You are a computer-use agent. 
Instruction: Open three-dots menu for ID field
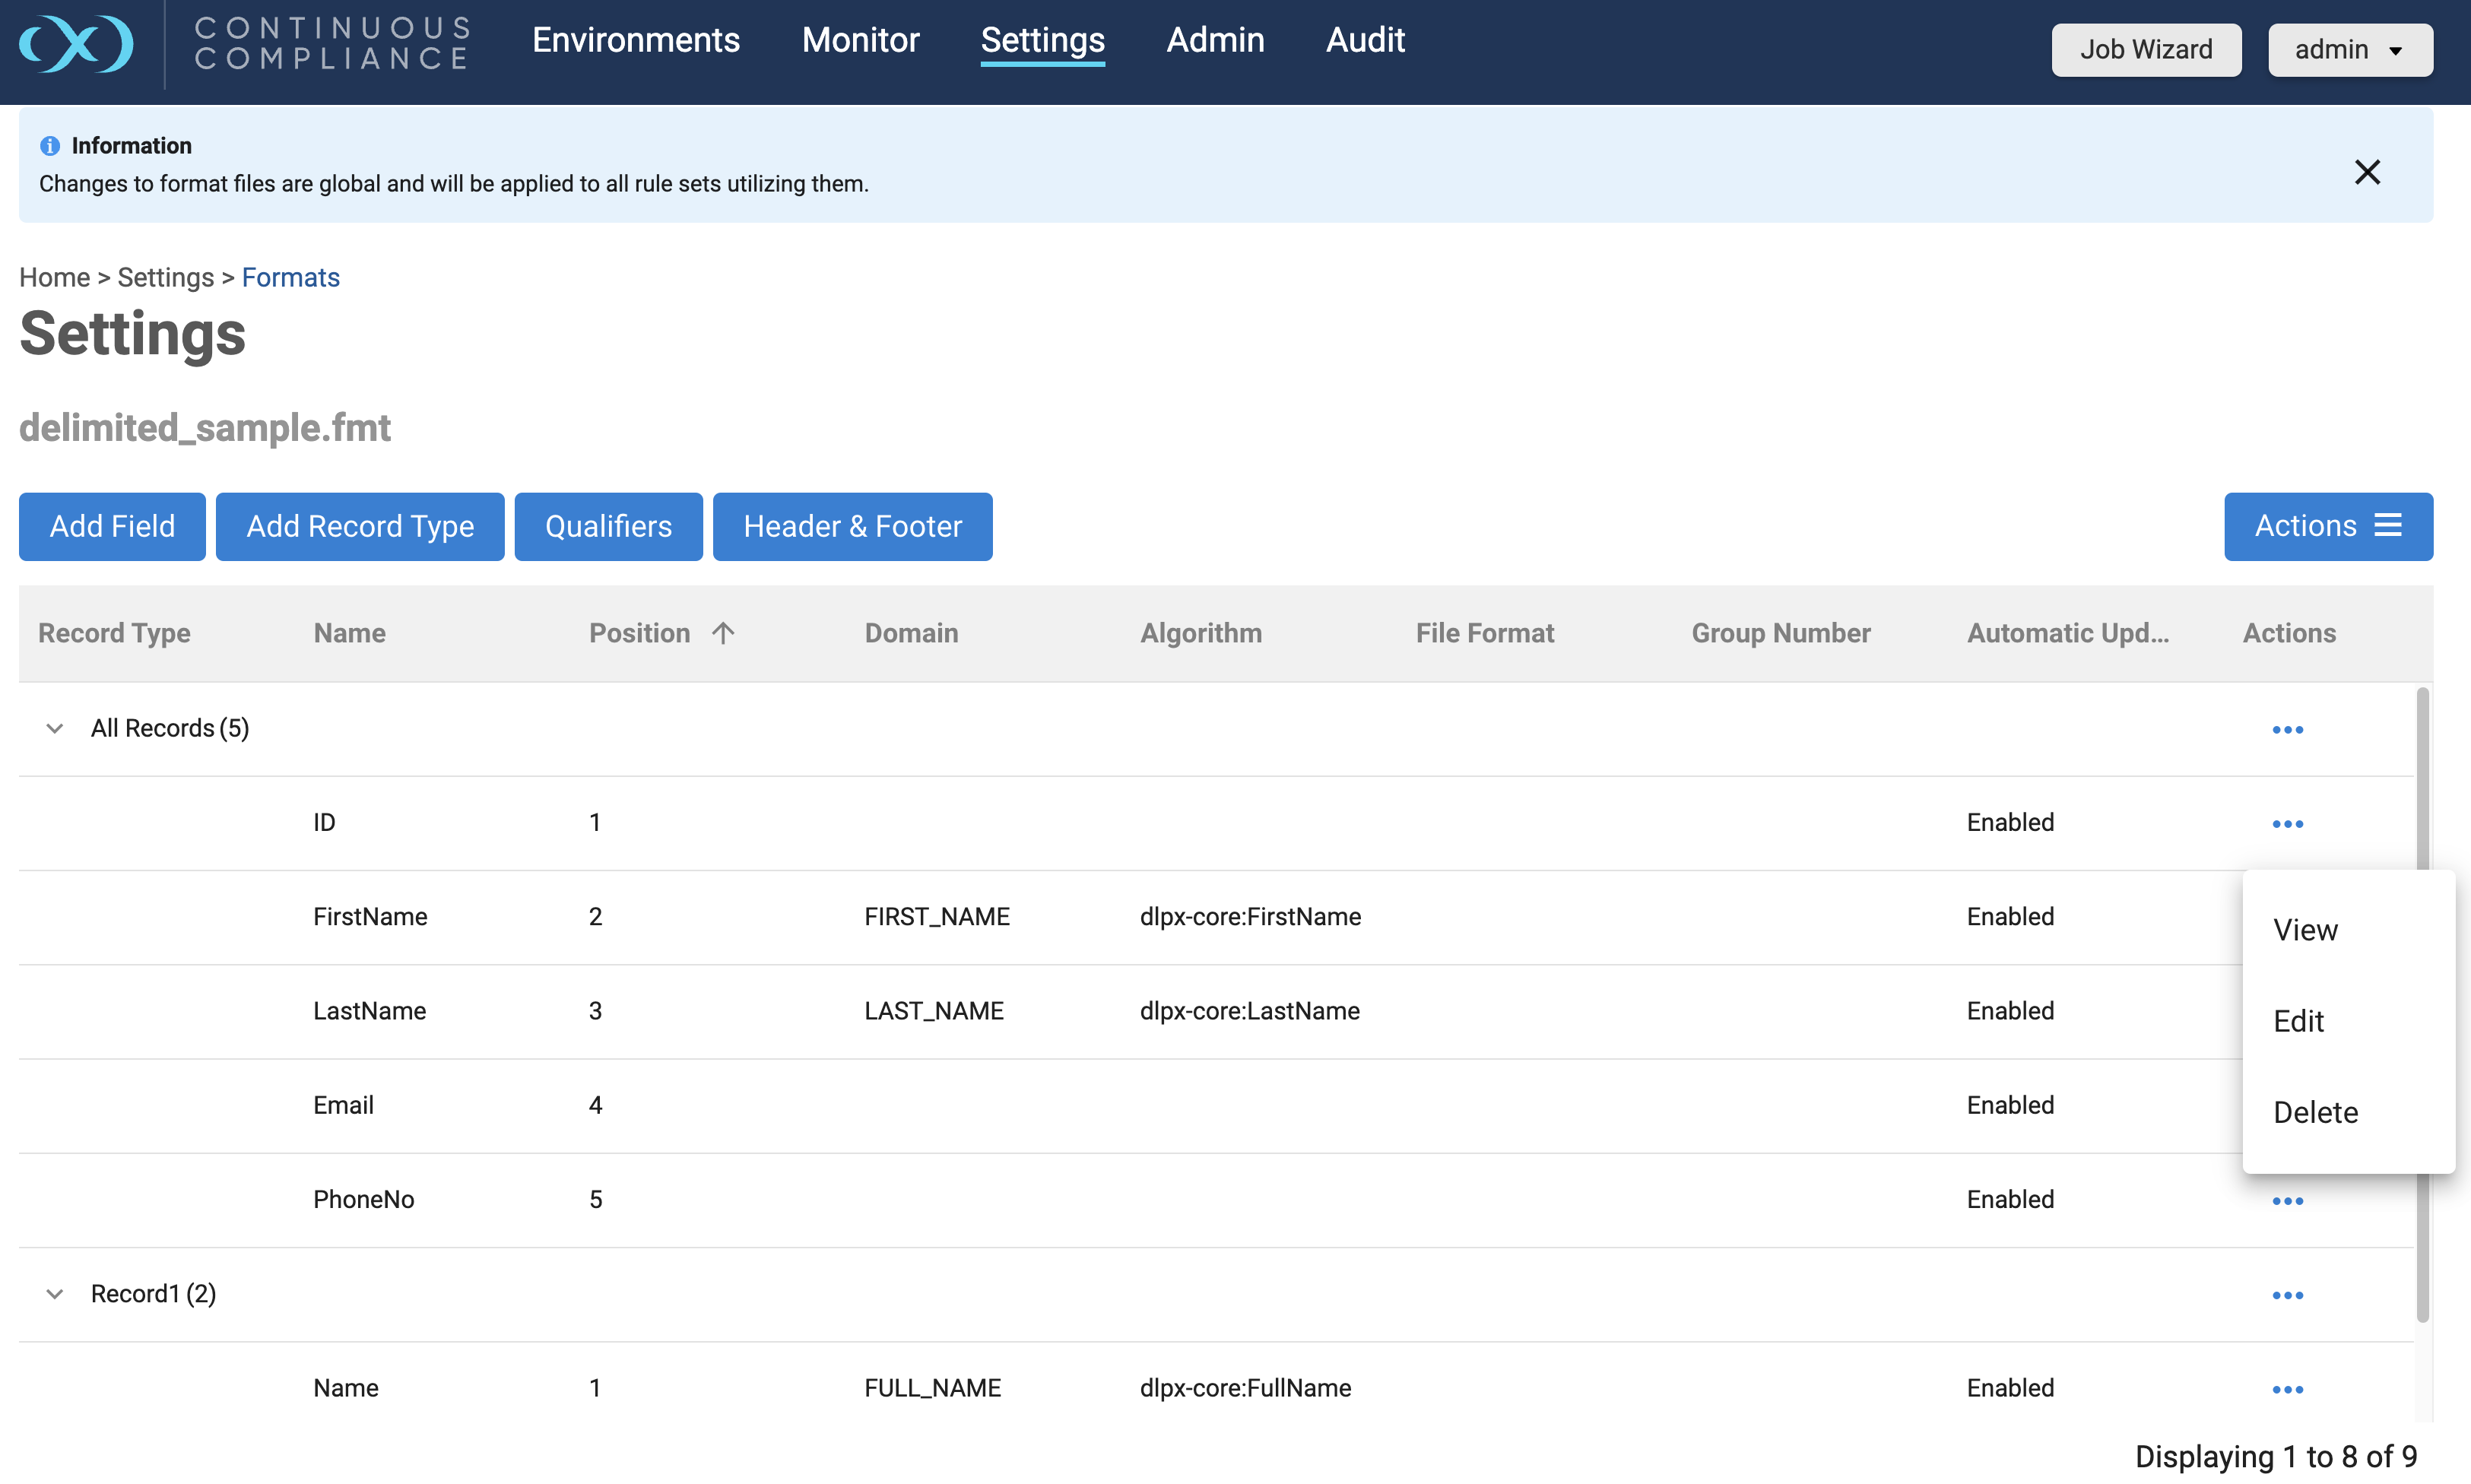coord(2287,824)
